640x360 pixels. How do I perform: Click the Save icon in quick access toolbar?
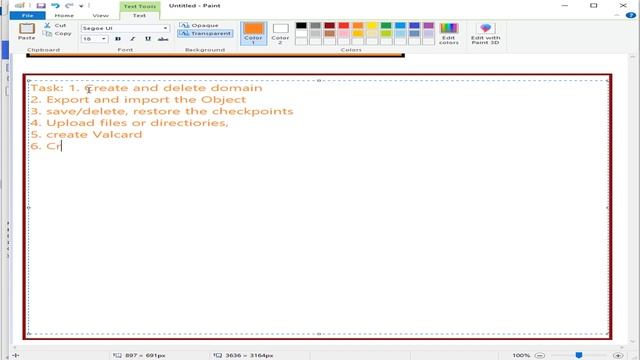tap(41, 6)
